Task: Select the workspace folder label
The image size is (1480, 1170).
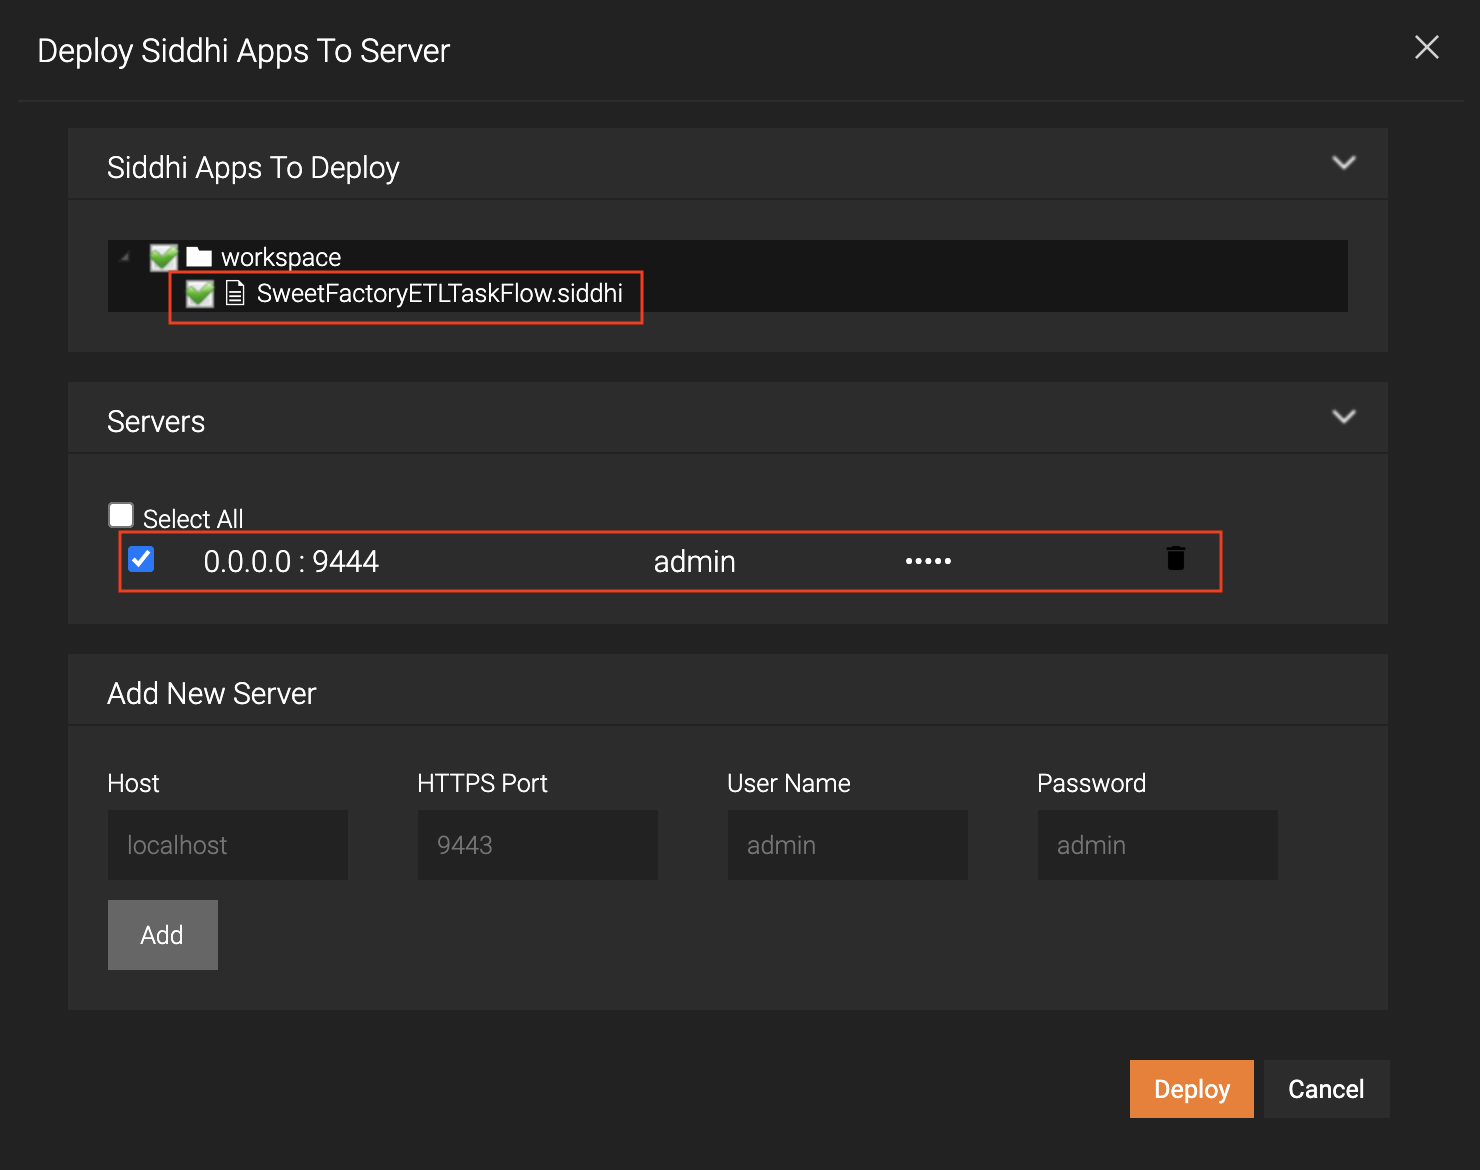Action: pos(281,257)
